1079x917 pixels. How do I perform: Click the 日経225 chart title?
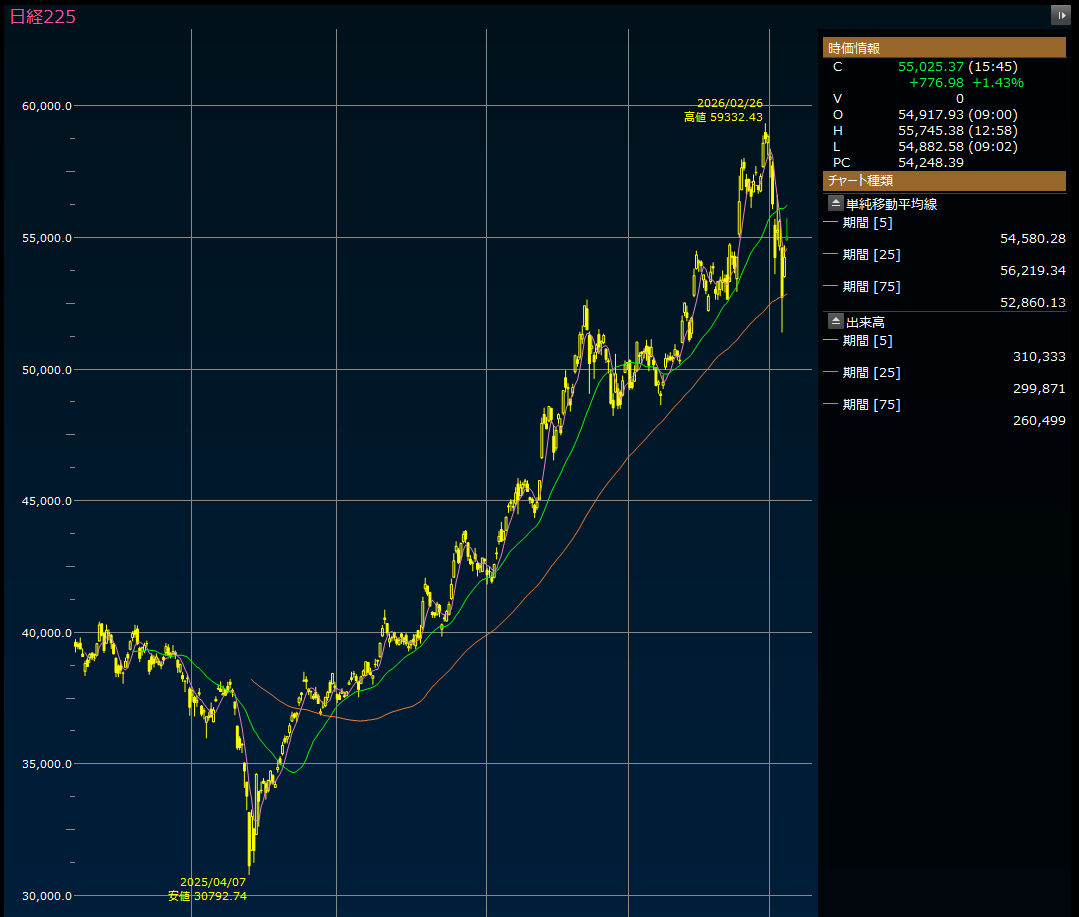point(42,16)
